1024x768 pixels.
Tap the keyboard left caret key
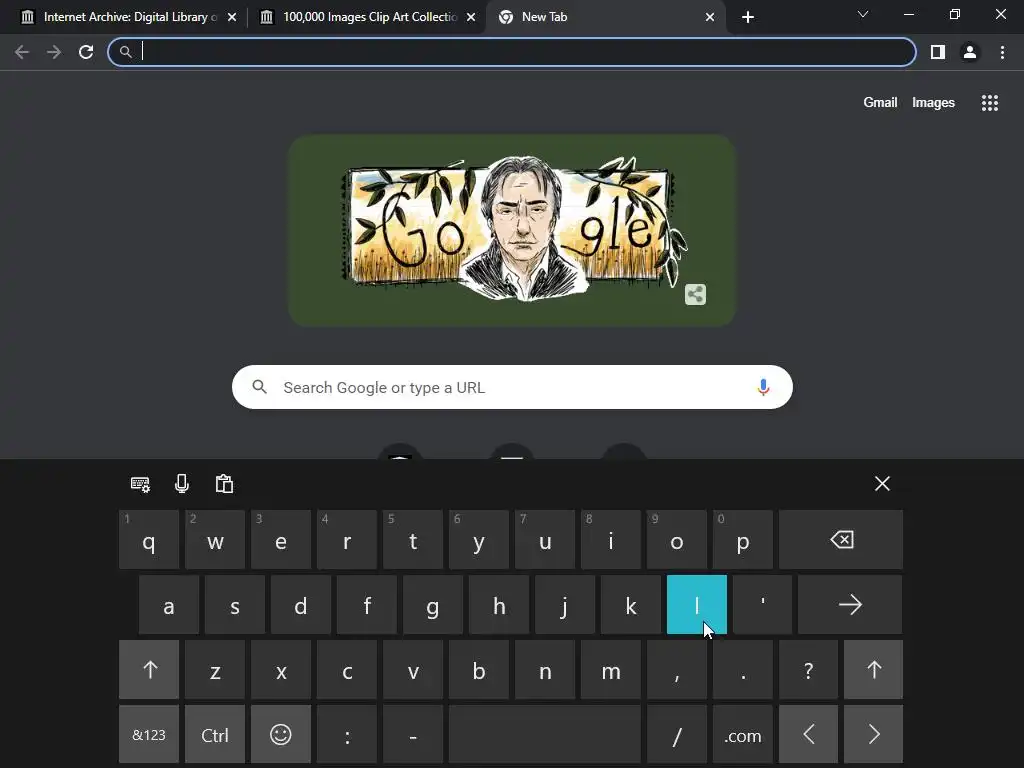[x=808, y=735]
